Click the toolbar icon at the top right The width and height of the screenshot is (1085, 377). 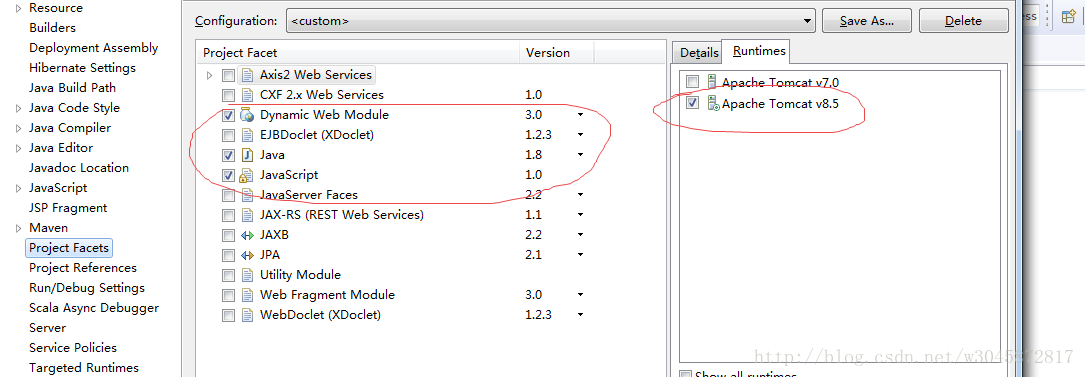[x=1069, y=16]
